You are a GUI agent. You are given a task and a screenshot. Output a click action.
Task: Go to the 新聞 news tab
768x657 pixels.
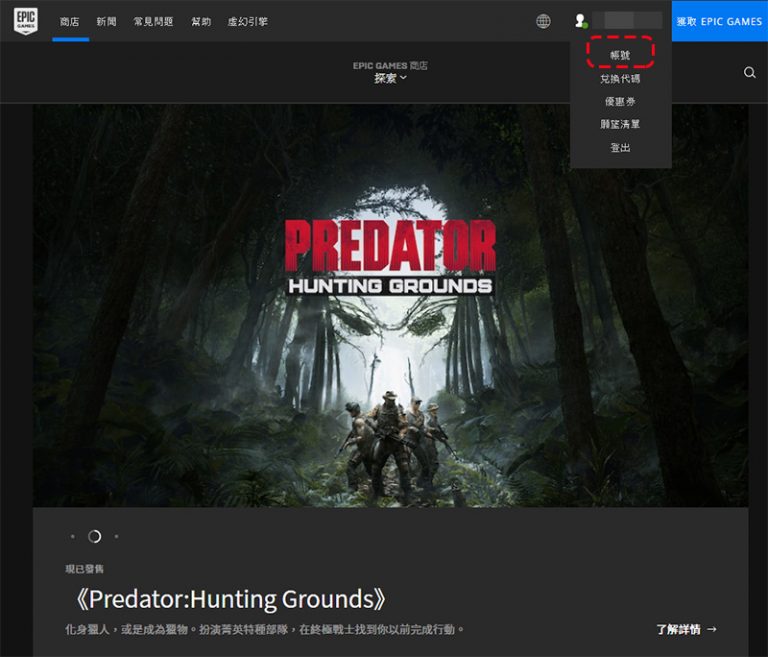(106, 22)
